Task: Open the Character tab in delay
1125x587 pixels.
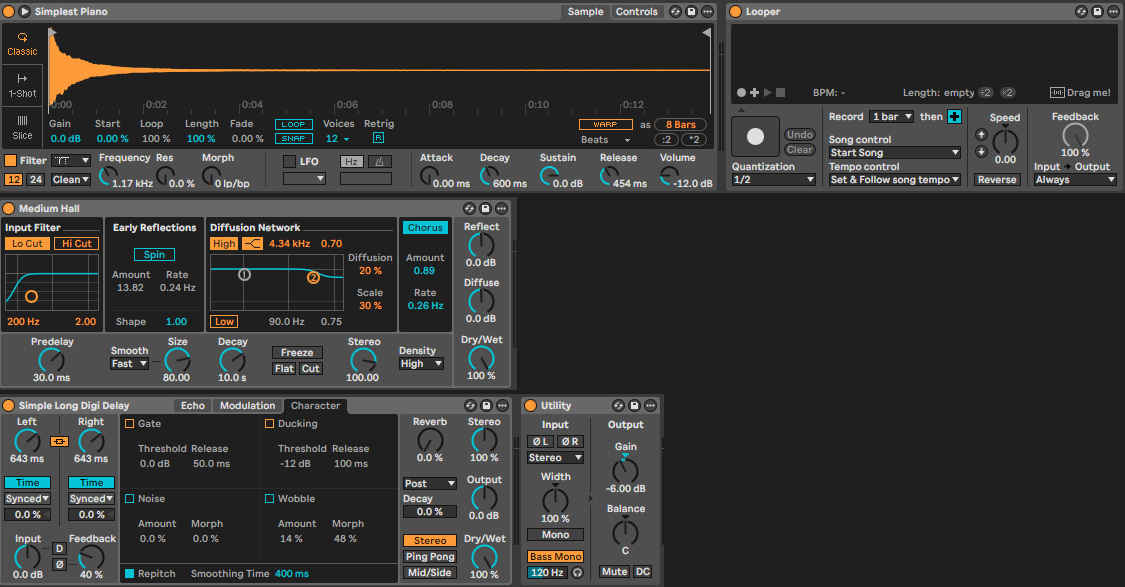Action: (x=316, y=405)
